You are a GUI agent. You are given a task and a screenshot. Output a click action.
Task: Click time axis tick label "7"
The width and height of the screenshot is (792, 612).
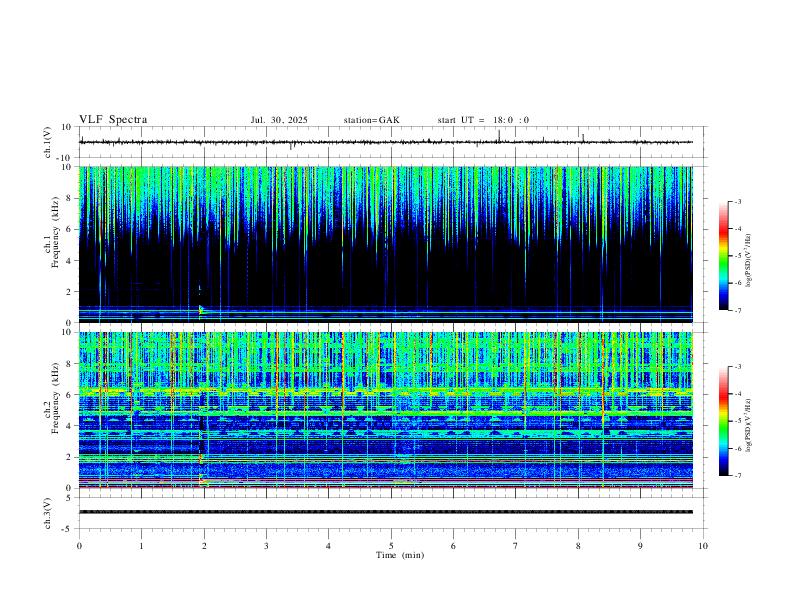click(516, 546)
